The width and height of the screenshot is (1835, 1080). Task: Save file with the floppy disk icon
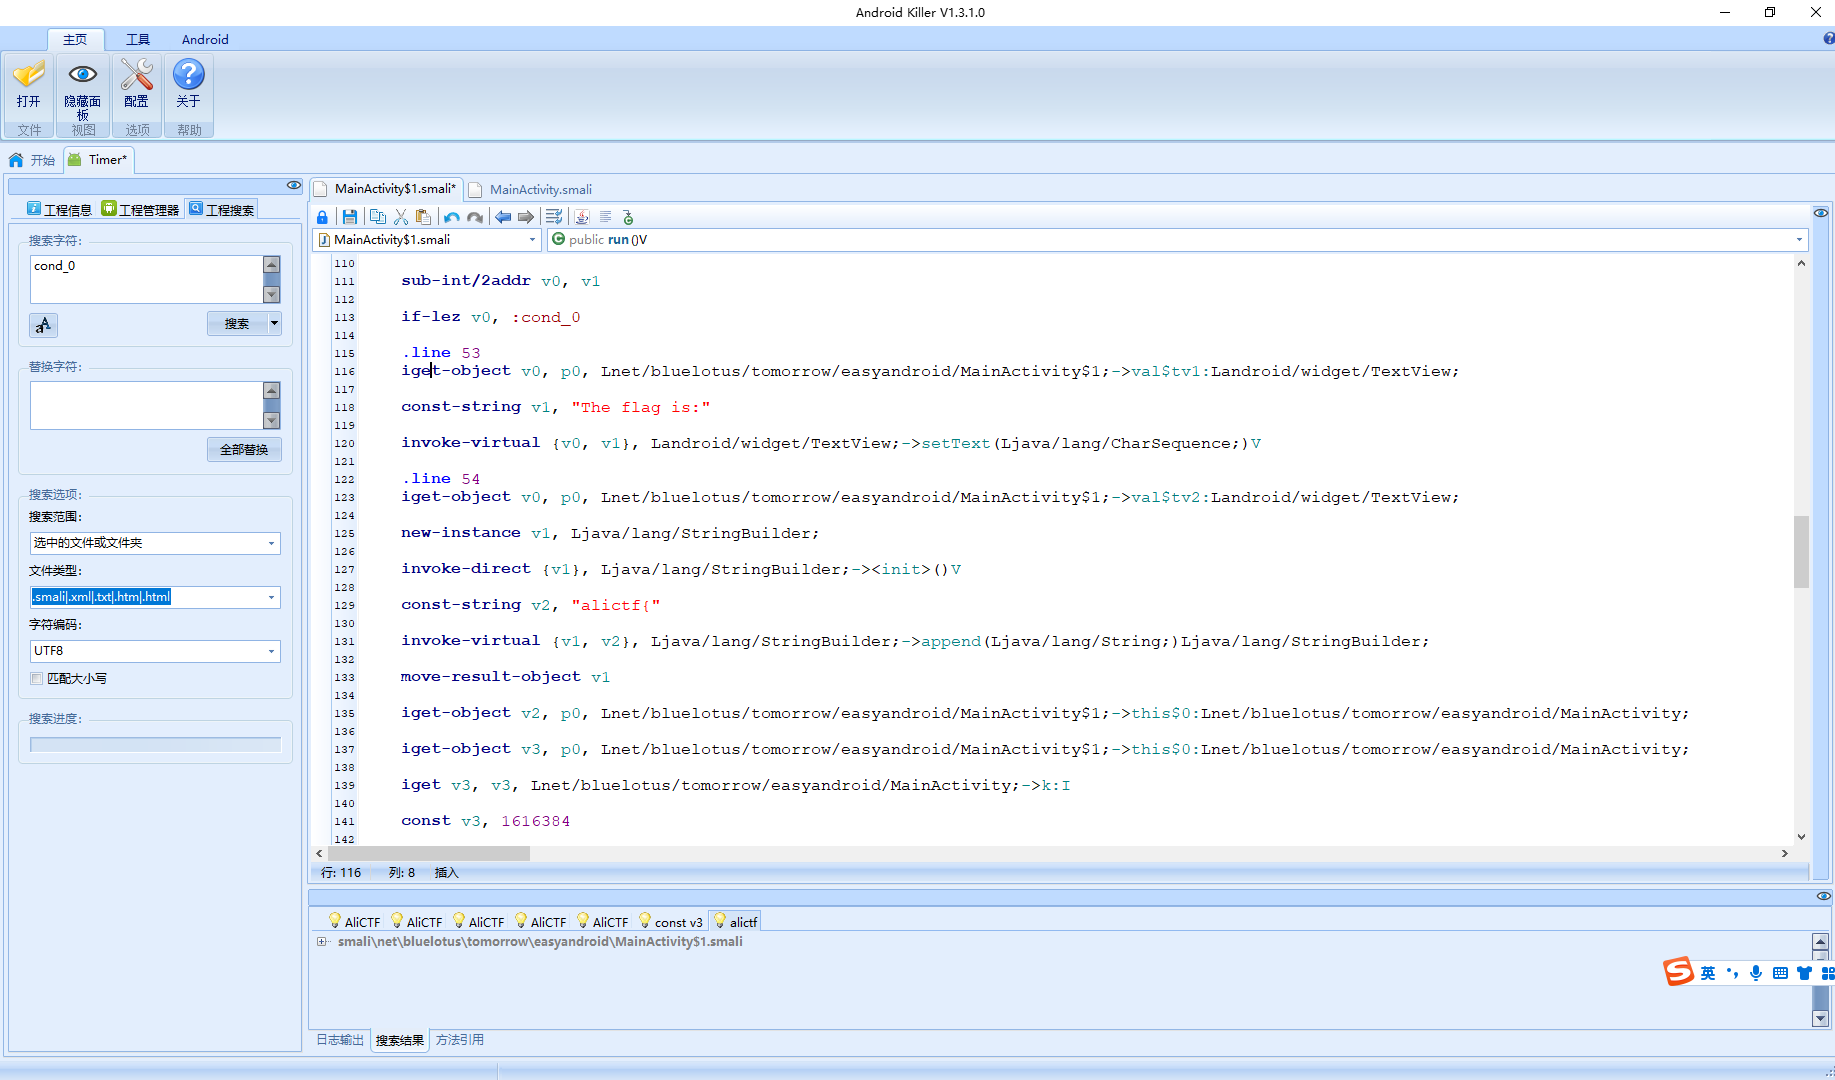[x=349, y=217]
